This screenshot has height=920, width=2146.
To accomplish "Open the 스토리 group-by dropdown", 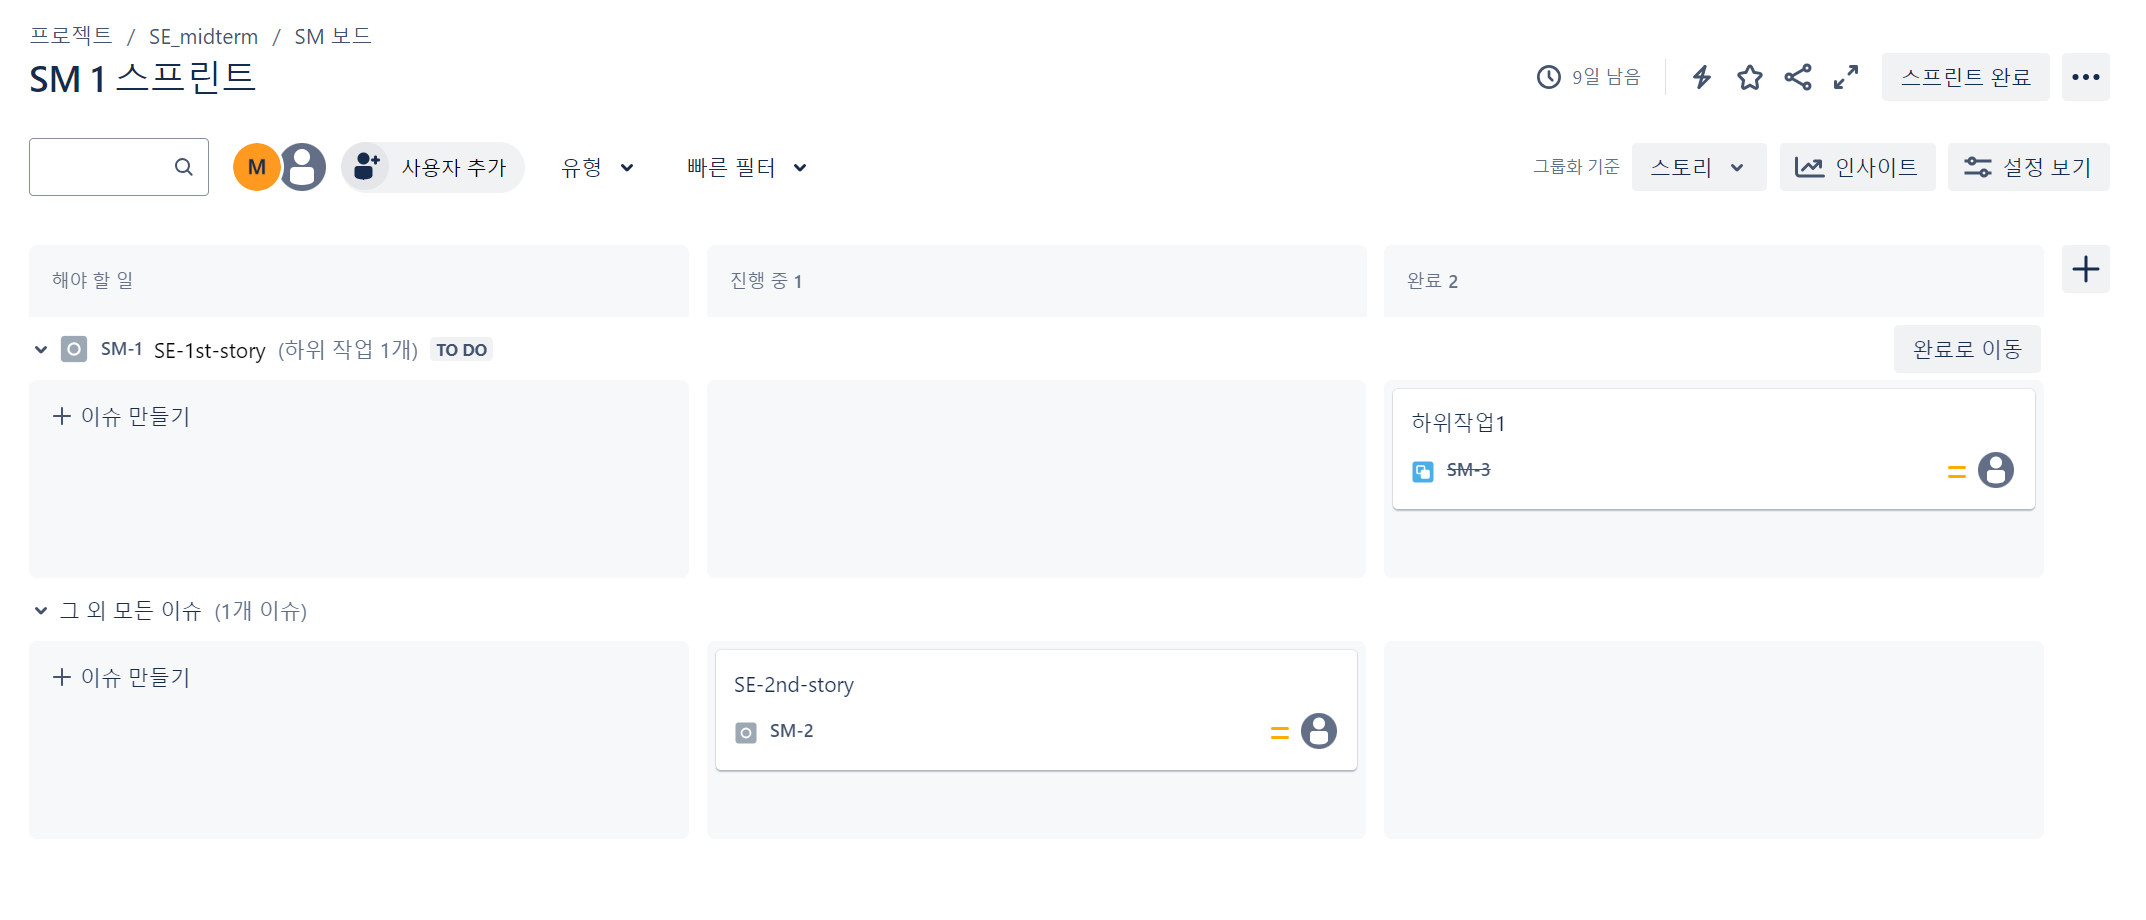I will (x=1698, y=167).
